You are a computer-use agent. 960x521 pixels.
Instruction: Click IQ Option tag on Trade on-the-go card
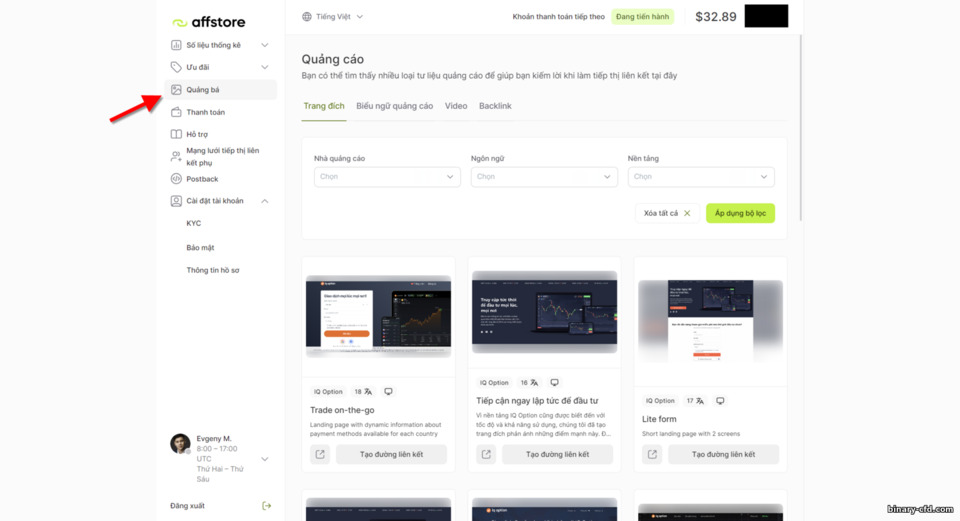328,392
